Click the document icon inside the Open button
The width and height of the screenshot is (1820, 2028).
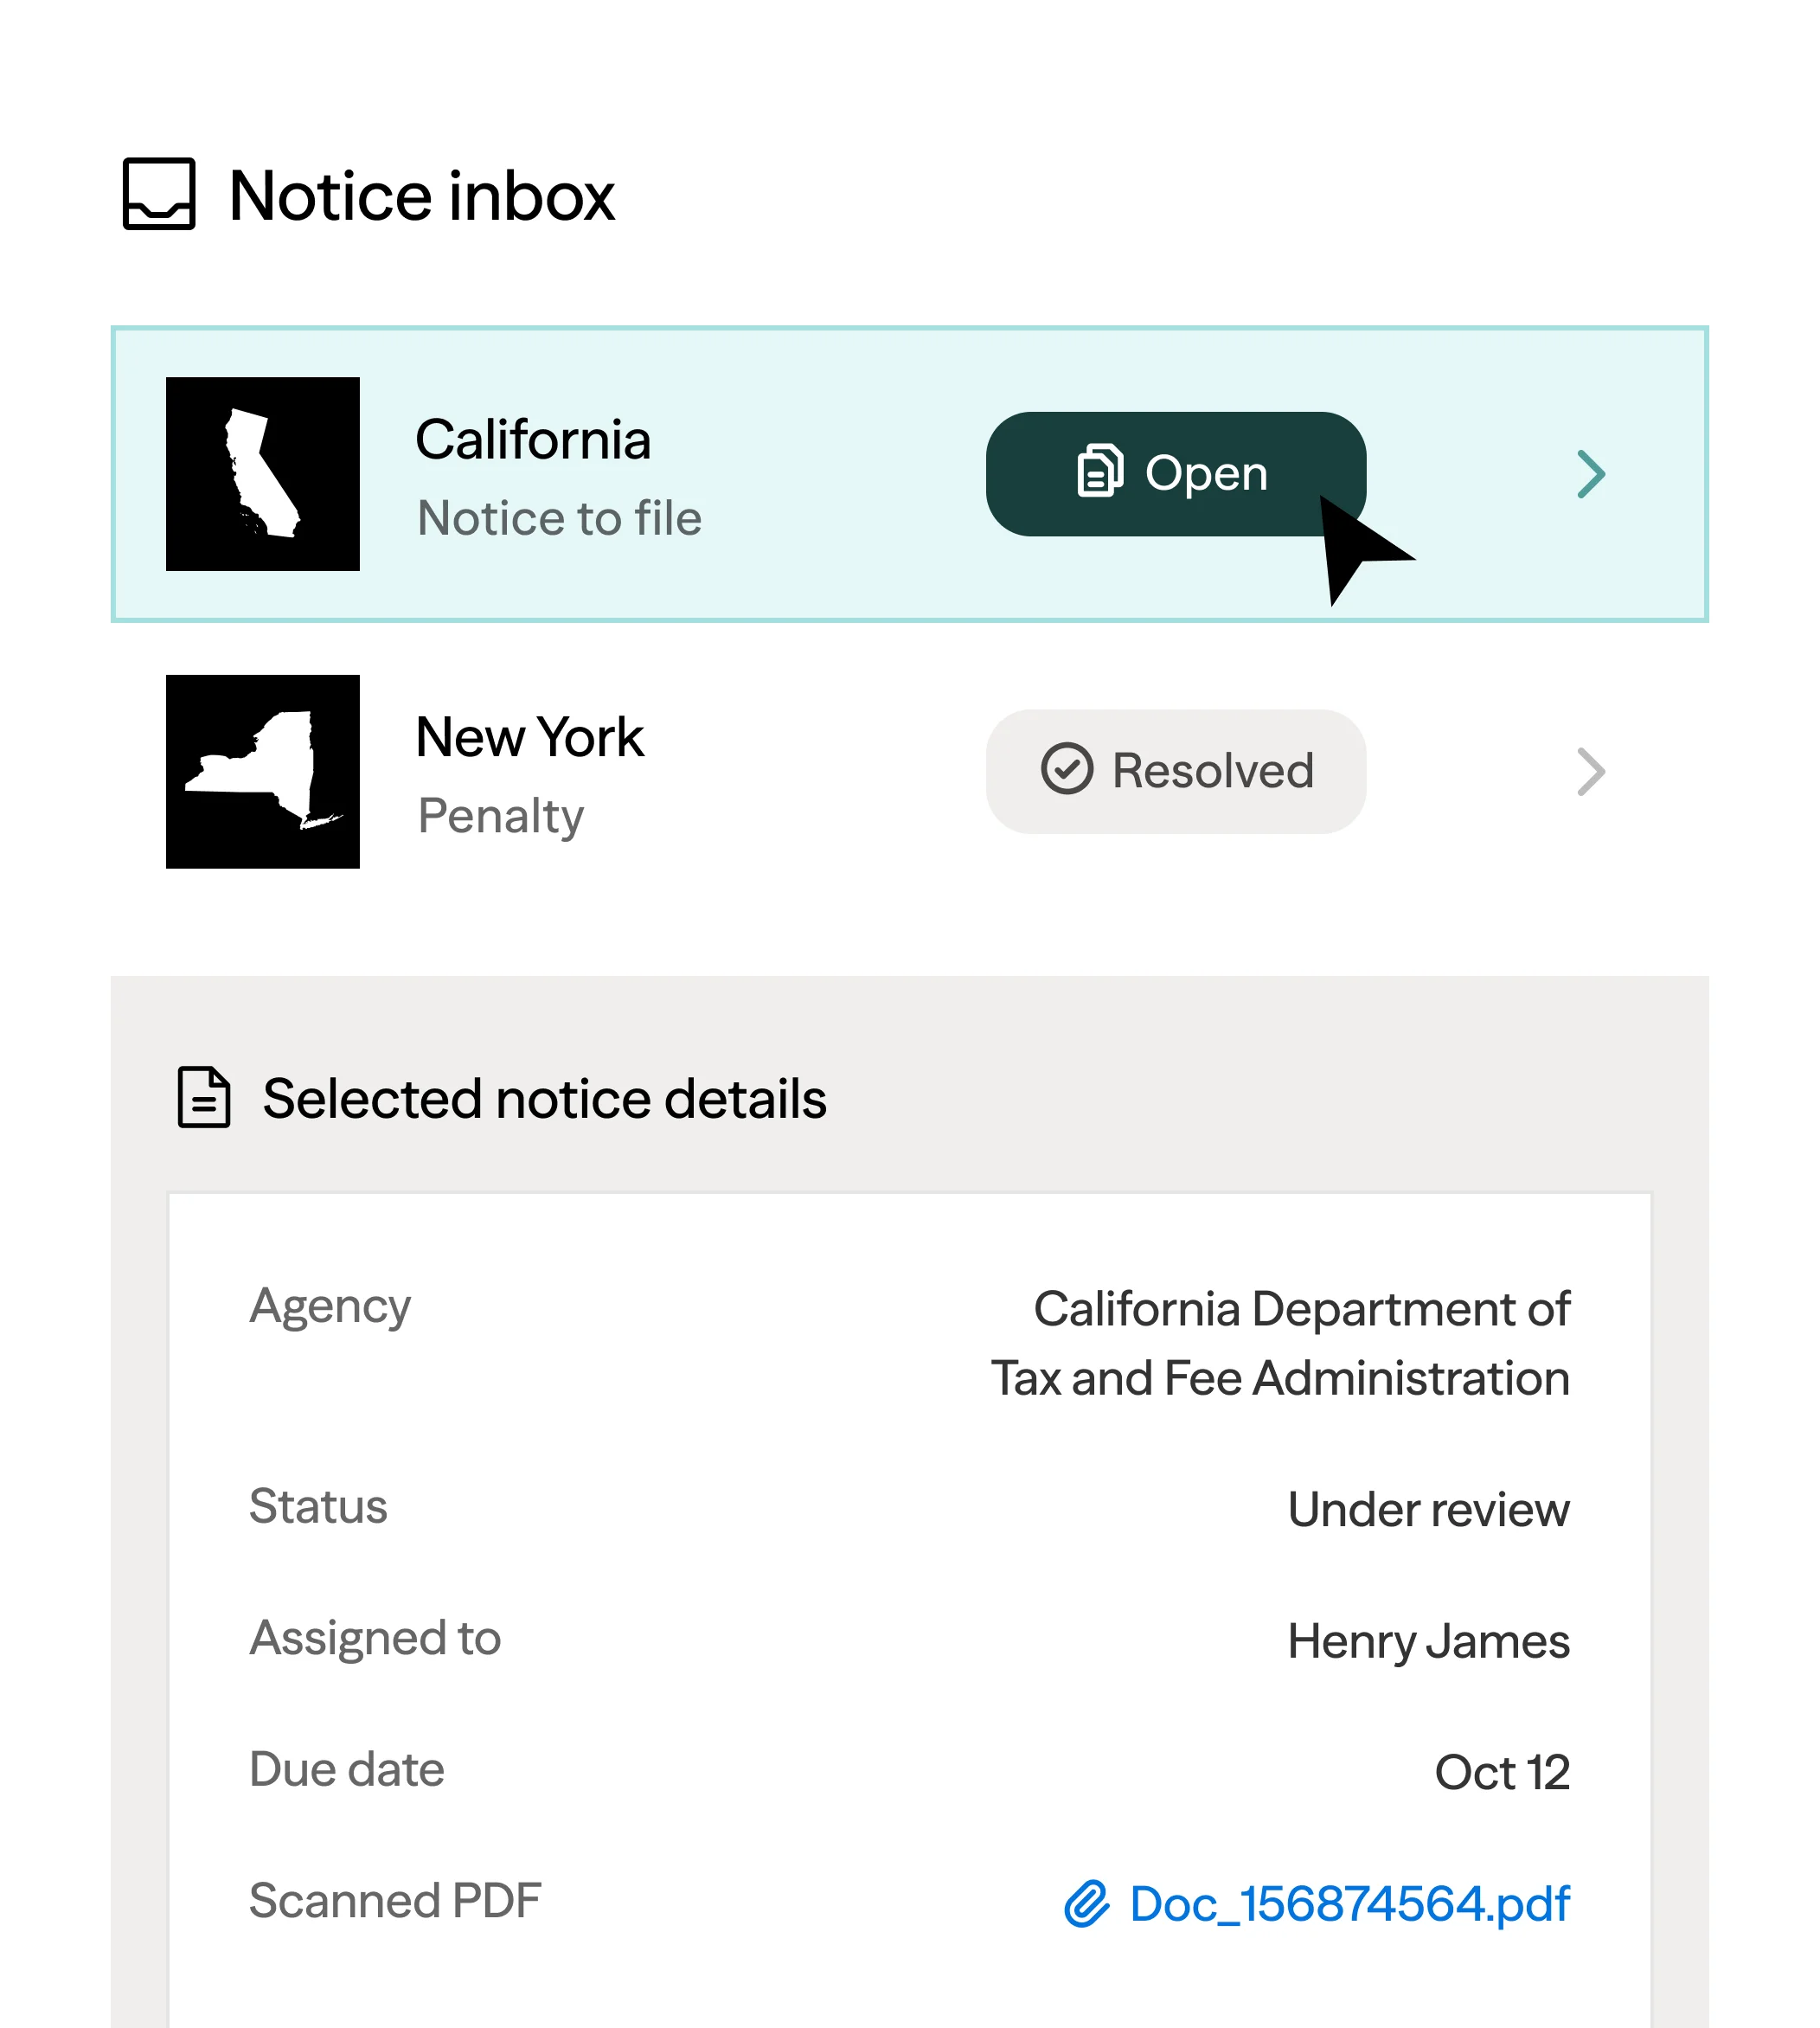pyautogui.click(x=1101, y=473)
